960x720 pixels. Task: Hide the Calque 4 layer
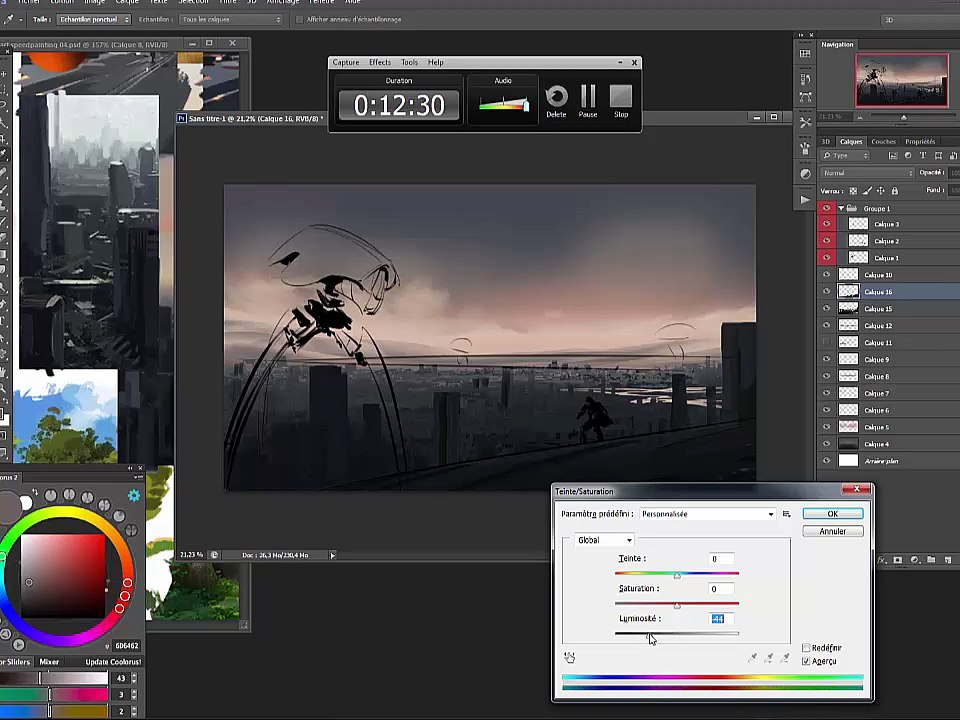827,444
